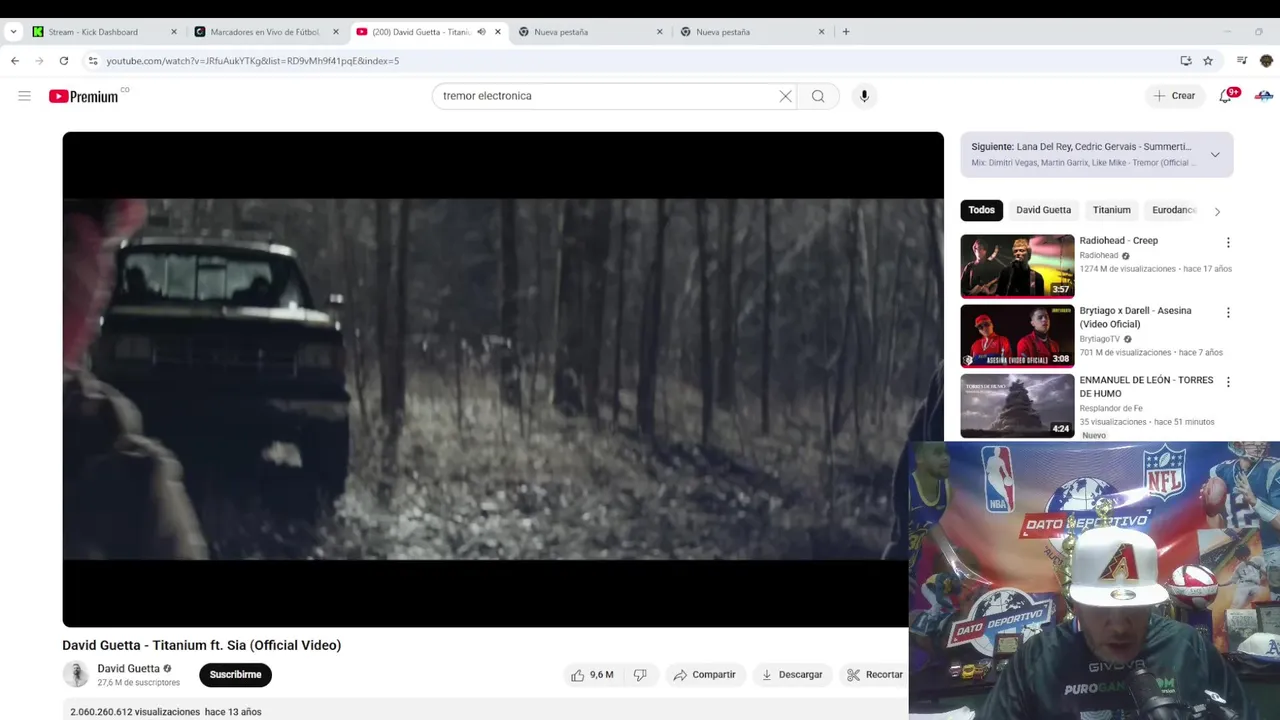Open David Guetta channel name link
The image size is (1280, 720).
[x=128, y=669]
